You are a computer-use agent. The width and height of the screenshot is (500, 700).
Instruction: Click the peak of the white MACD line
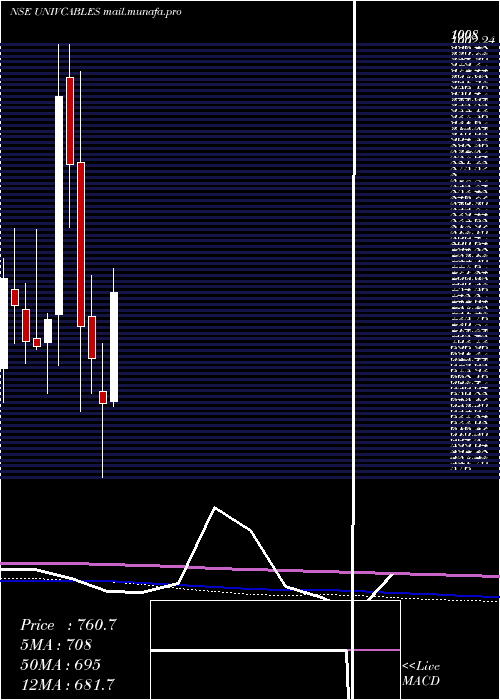(x=215, y=507)
